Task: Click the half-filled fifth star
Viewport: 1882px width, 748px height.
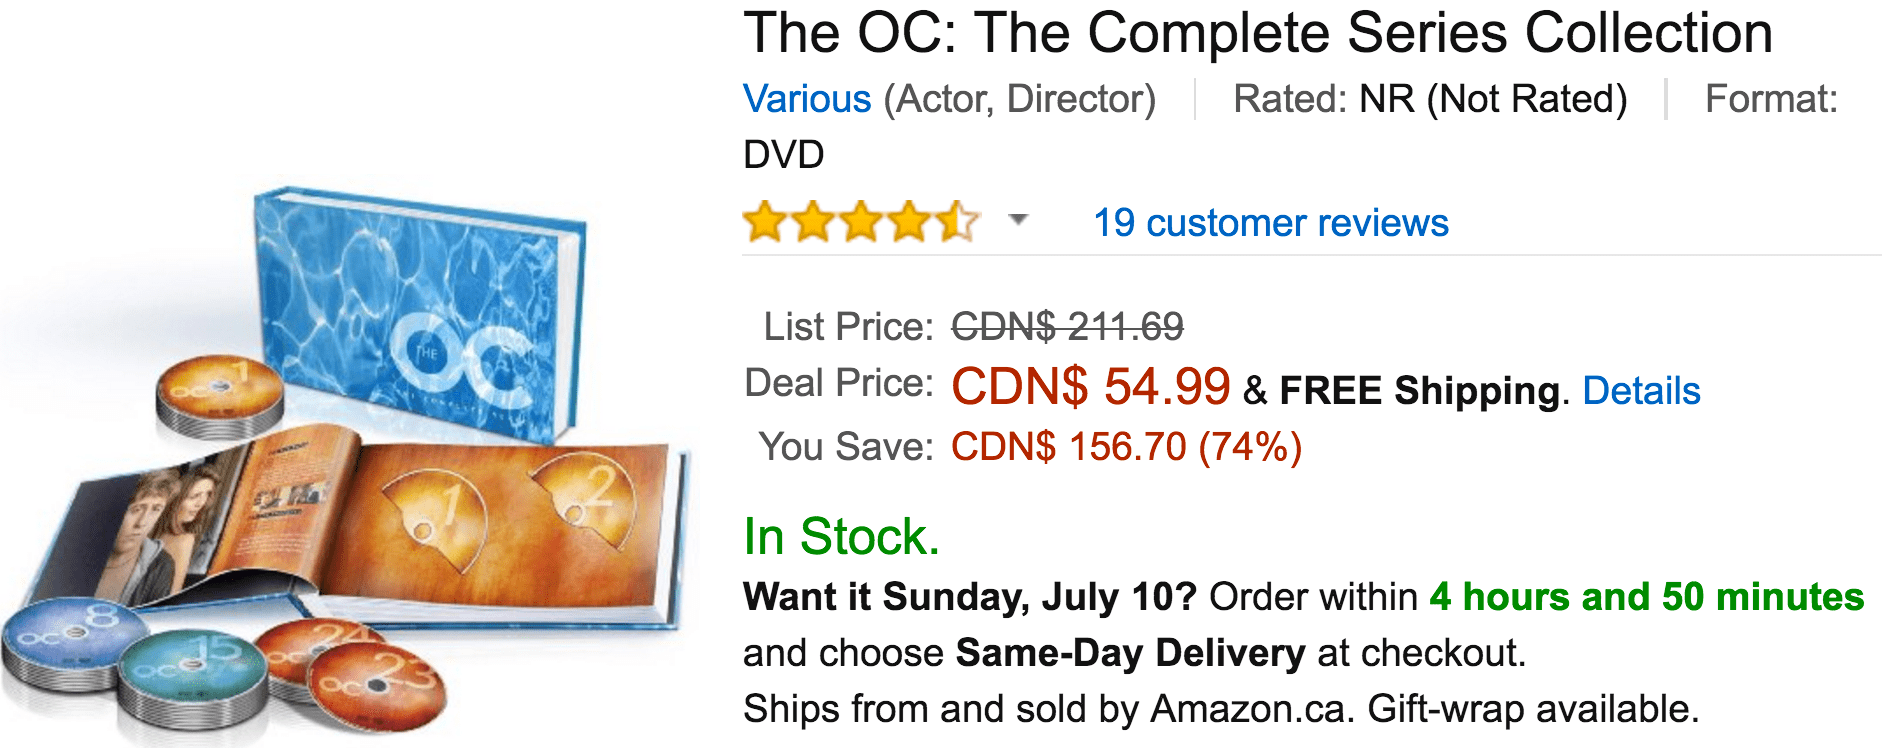Action: [958, 221]
